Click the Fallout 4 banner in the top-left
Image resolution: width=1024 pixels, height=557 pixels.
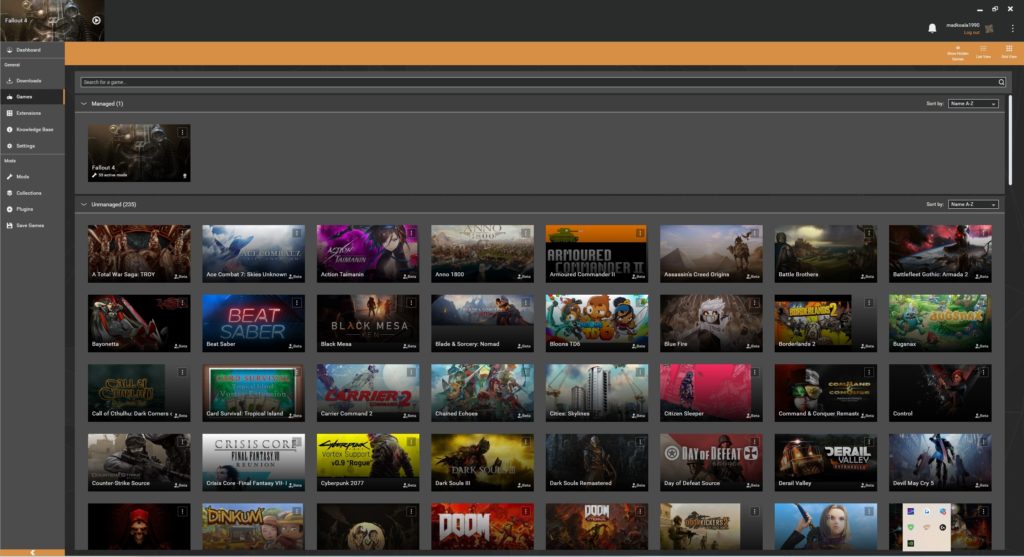(x=52, y=20)
